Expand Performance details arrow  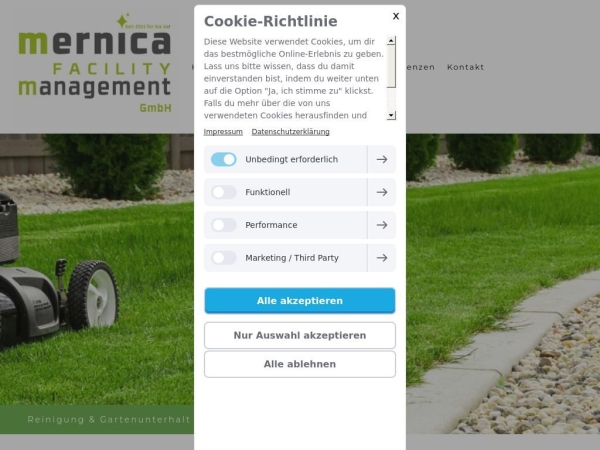[x=382, y=225]
